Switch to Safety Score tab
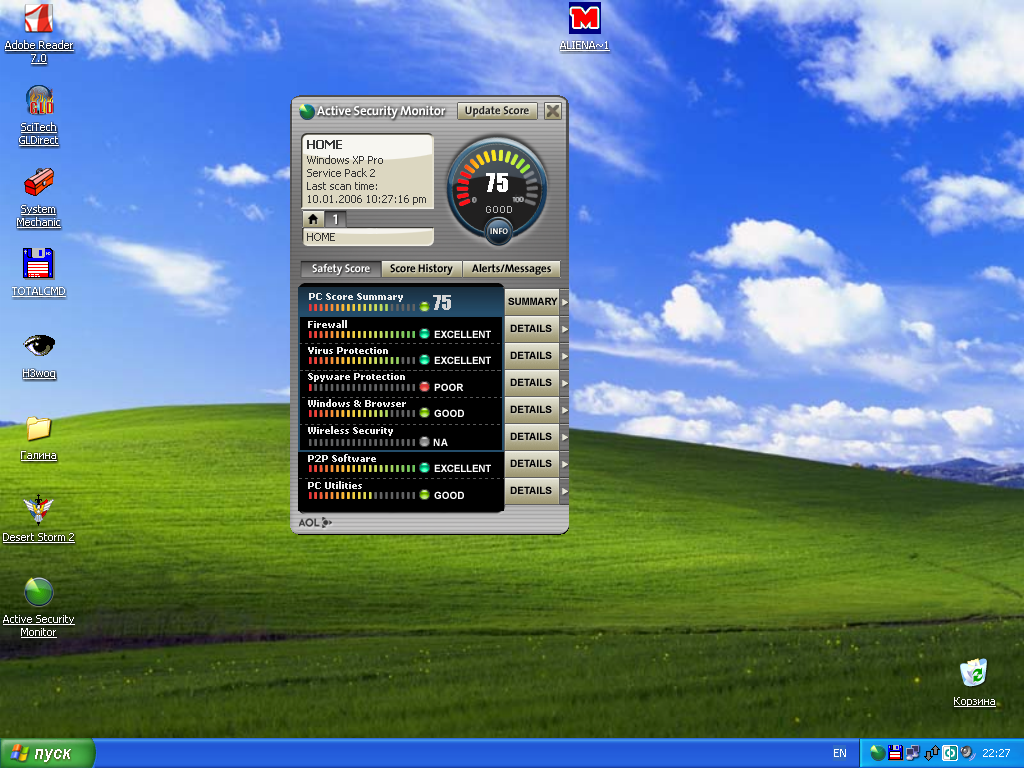 click(340, 268)
